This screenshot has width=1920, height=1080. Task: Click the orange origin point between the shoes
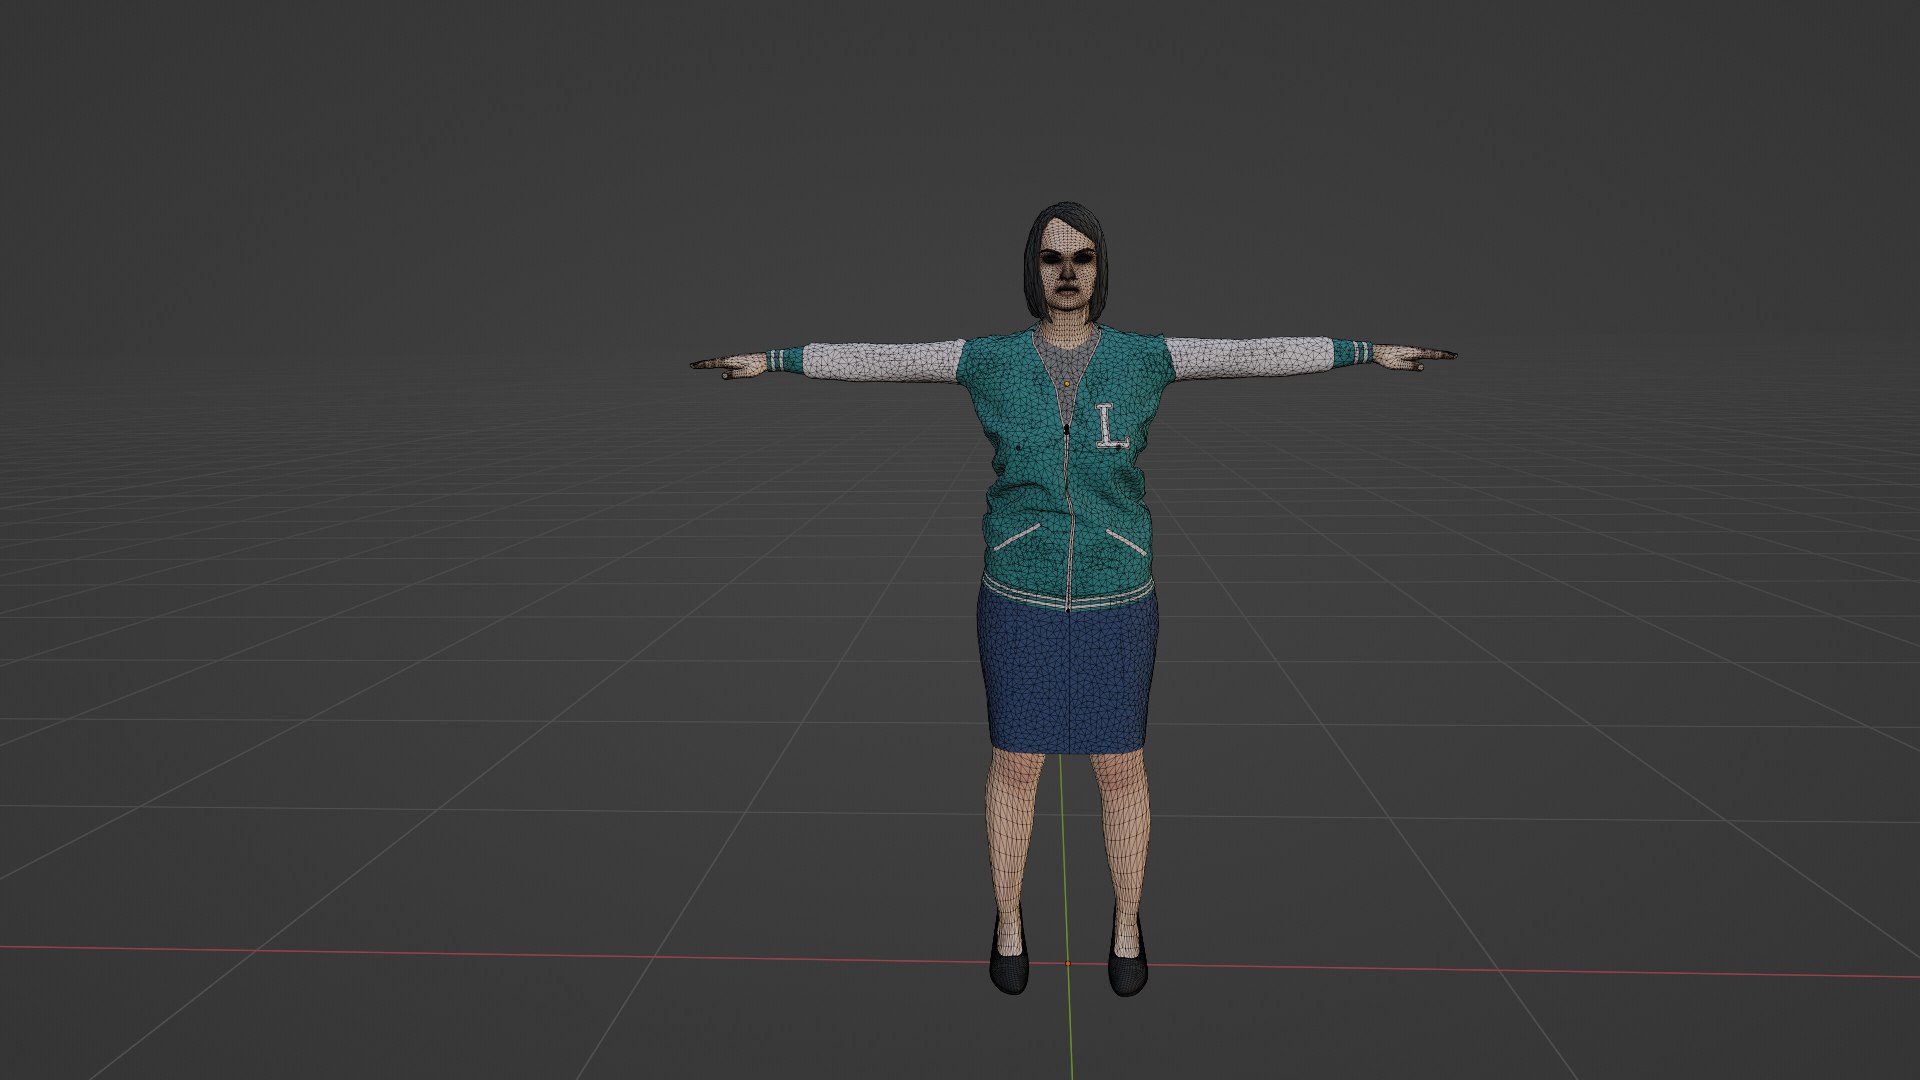pos(1068,964)
